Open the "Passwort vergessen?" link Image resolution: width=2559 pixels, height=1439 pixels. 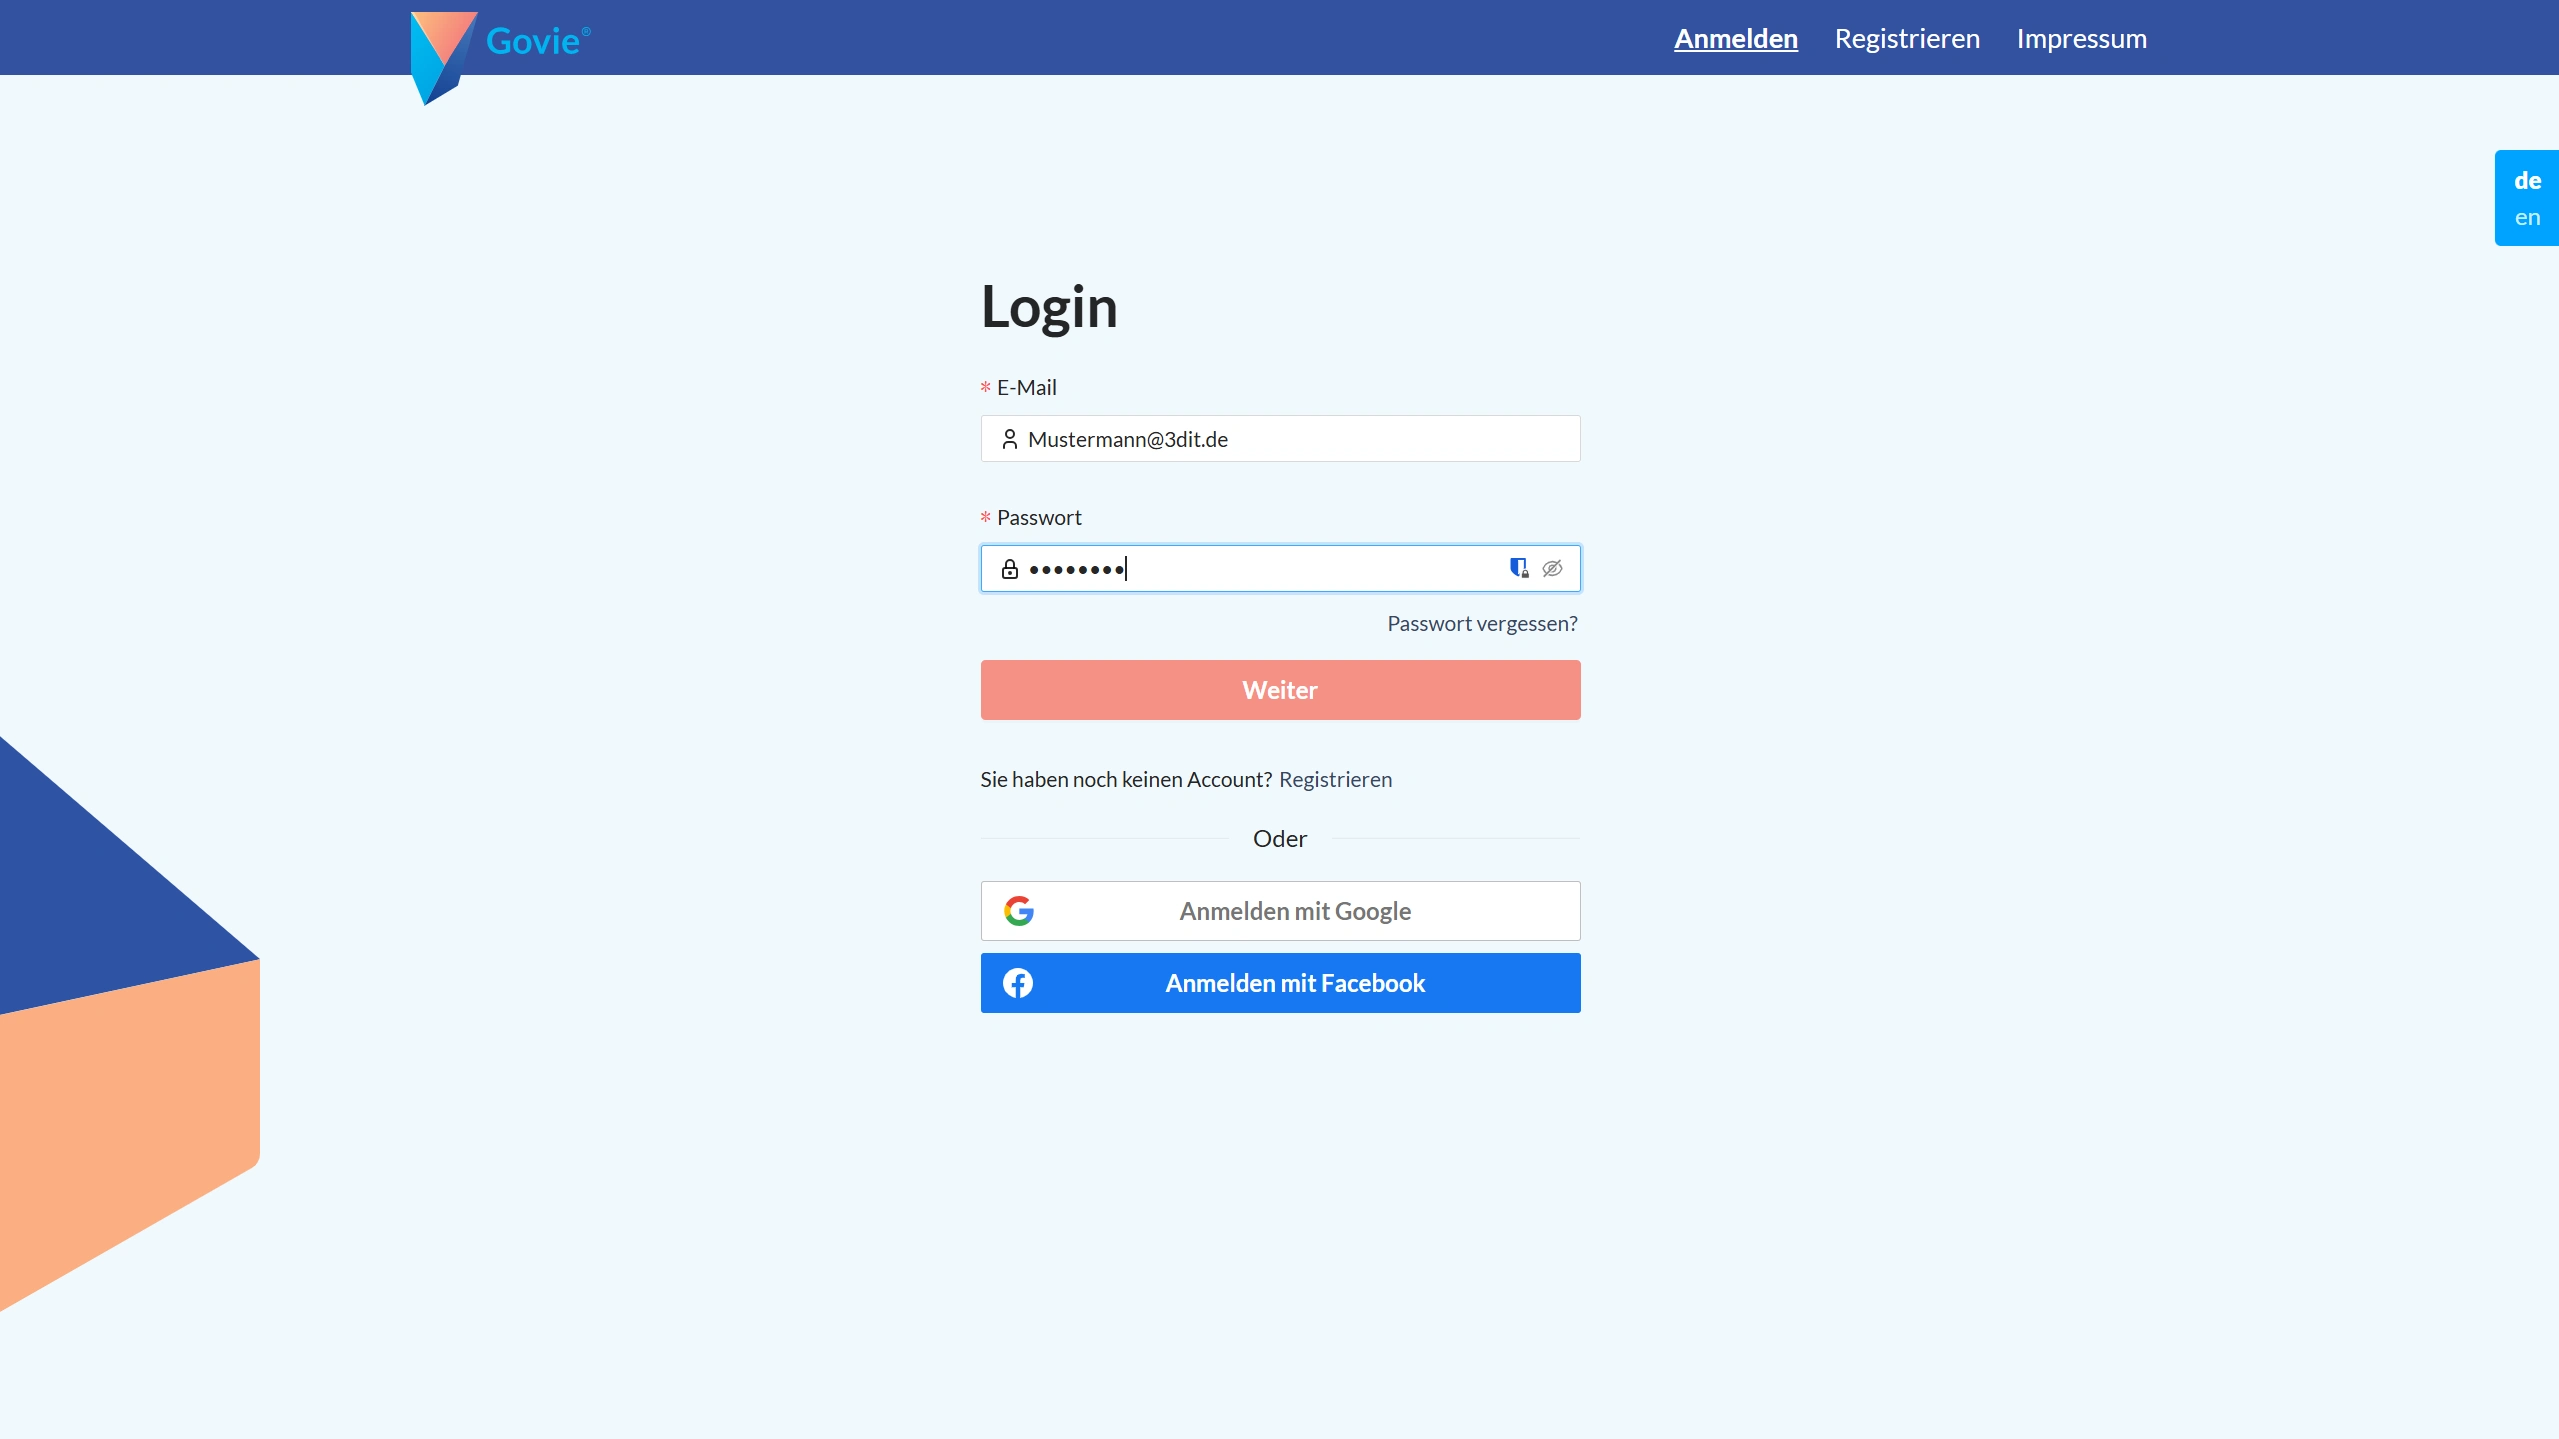pyautogui.click(x=1482, y=623)
